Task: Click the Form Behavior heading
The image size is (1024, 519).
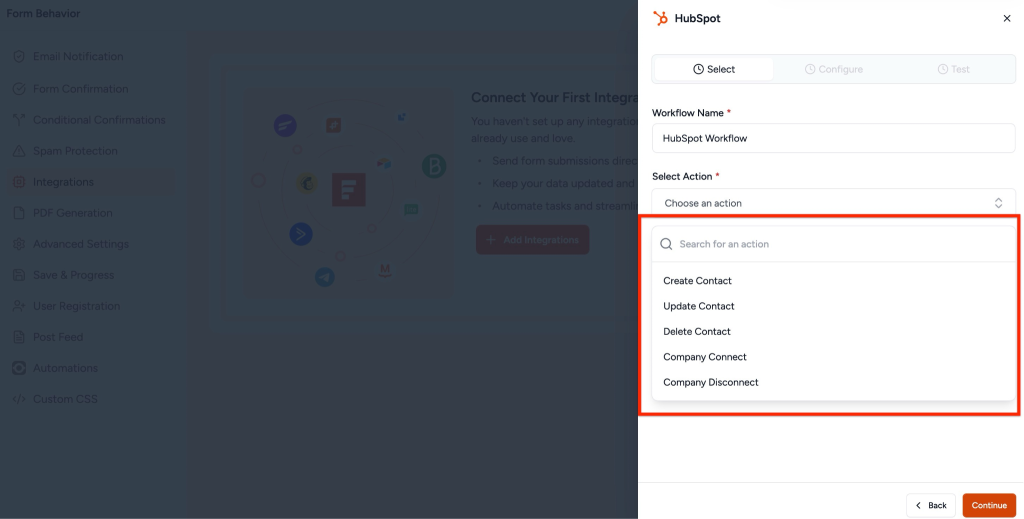Action: pyautogui.click(x=43, y=14)
